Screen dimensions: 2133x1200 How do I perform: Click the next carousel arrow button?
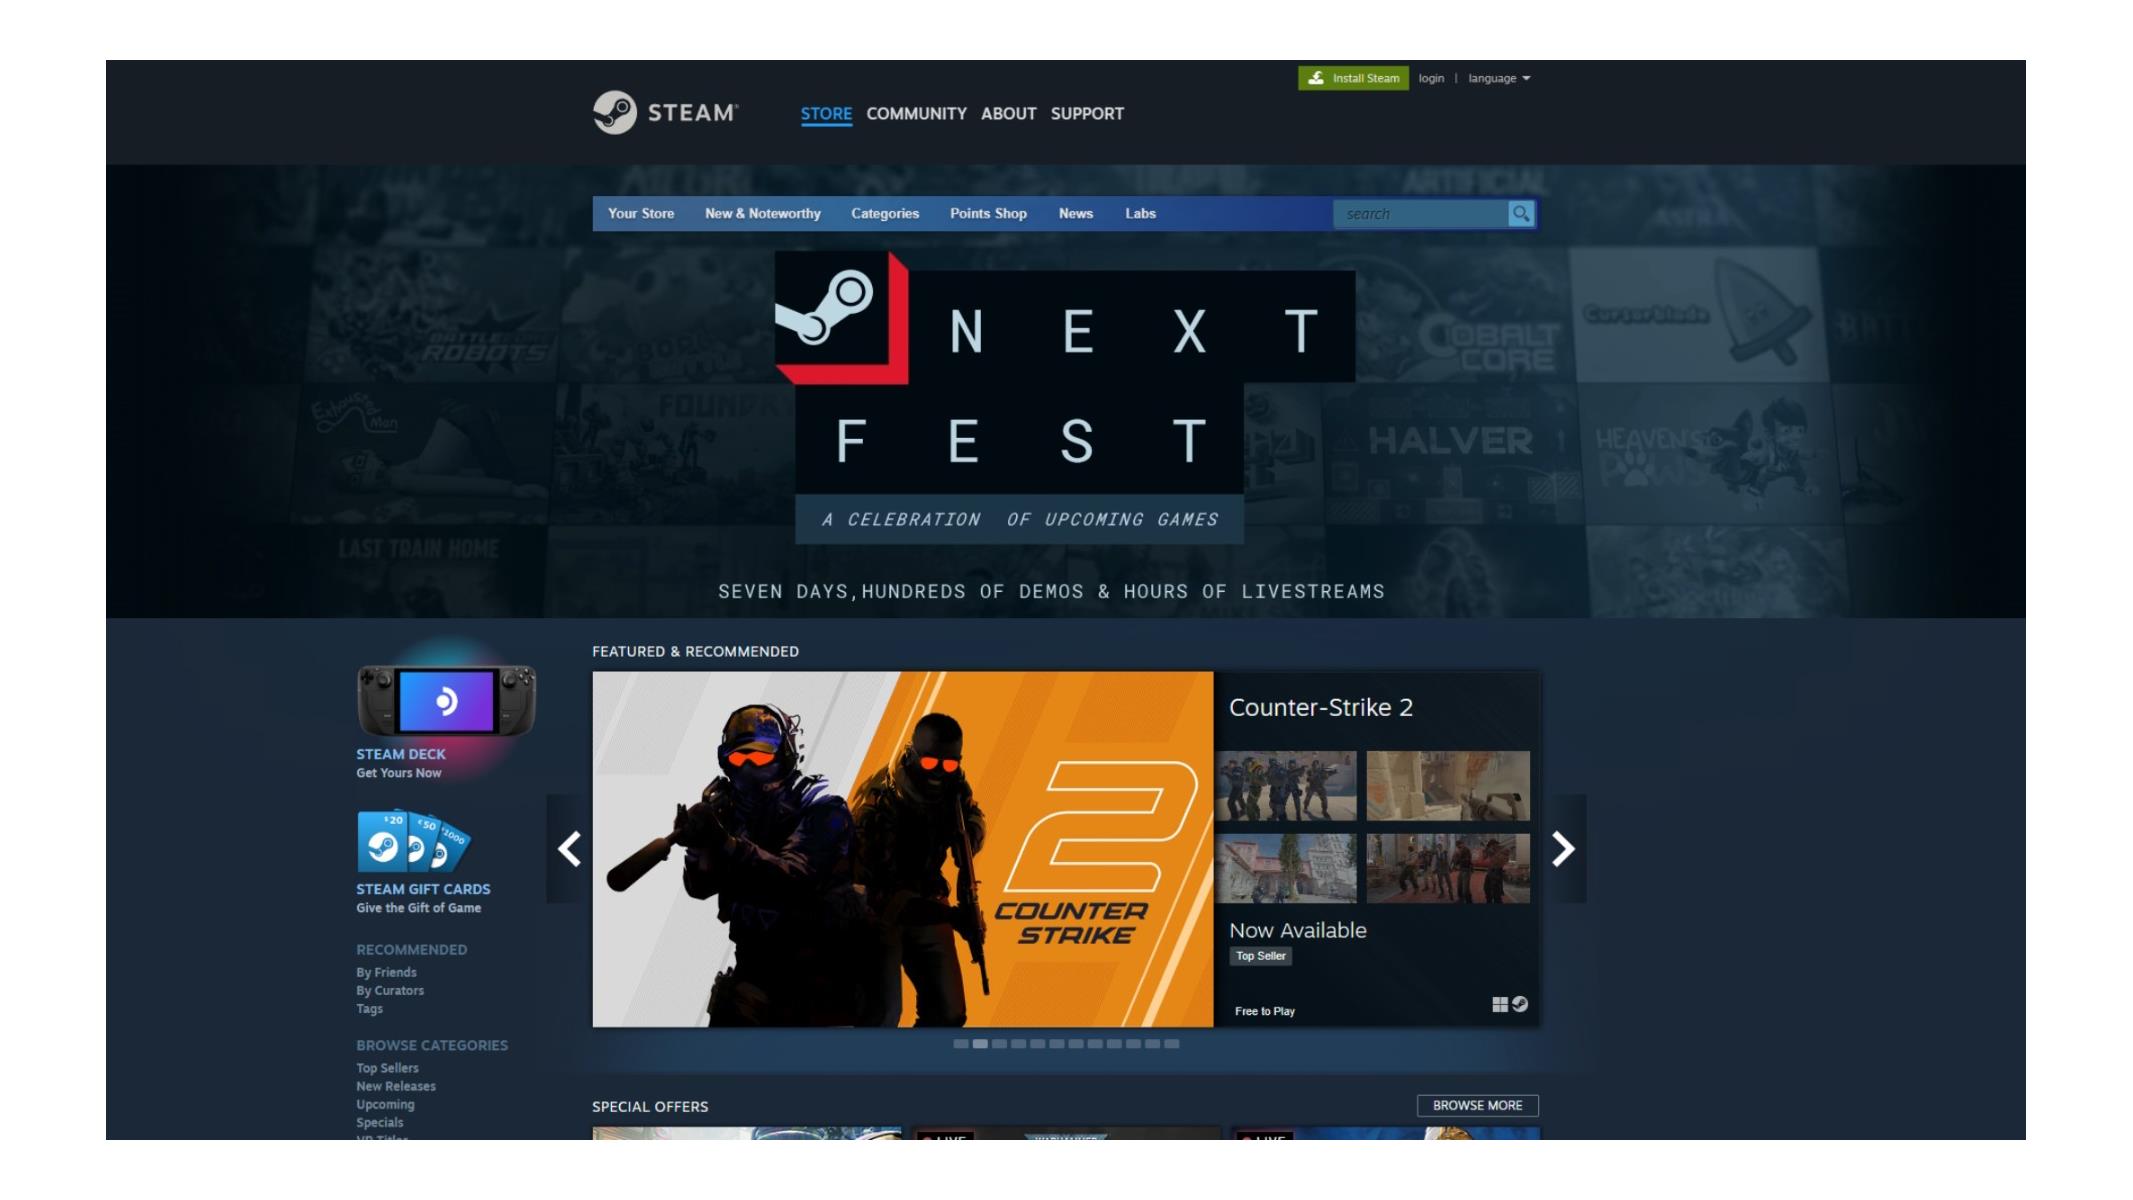(x=1562, y=848)
